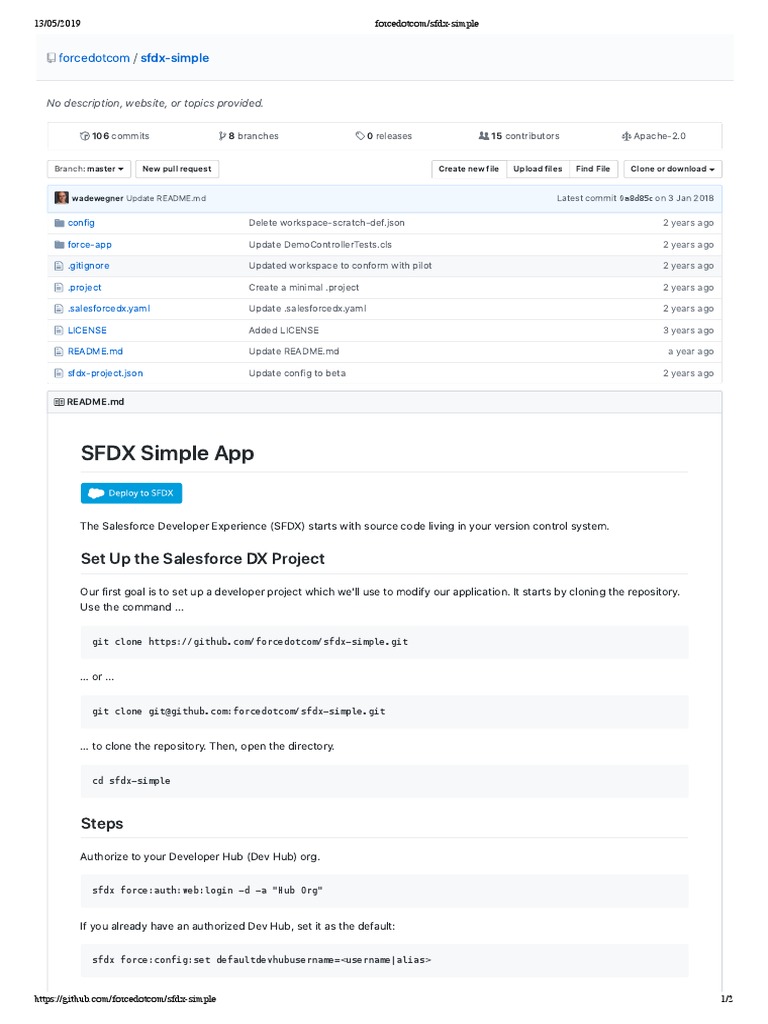Viewport: 768px width, 1024px height.
Task: Open latest commit hash link
Action: (x=635, y=198)
